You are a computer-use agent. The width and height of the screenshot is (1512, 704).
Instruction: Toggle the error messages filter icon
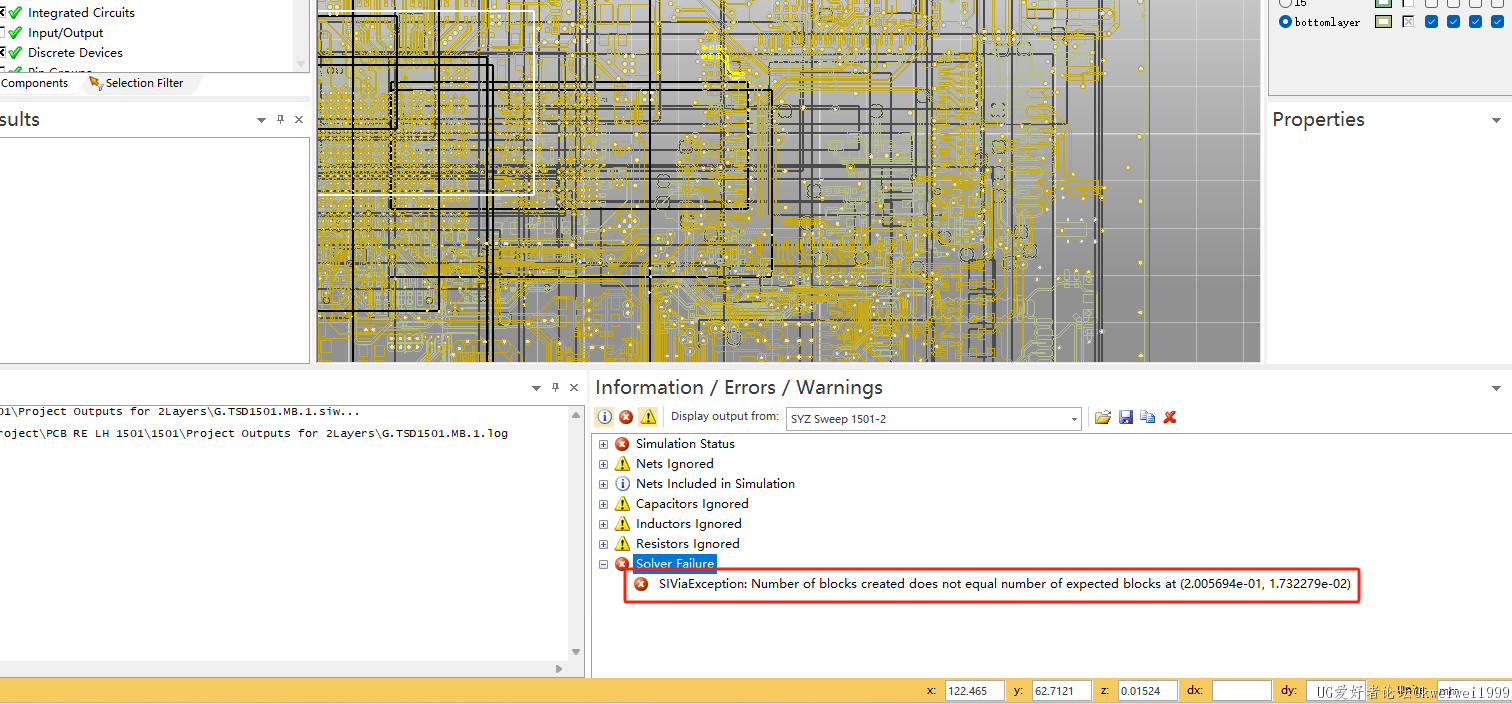coord(626,417)
